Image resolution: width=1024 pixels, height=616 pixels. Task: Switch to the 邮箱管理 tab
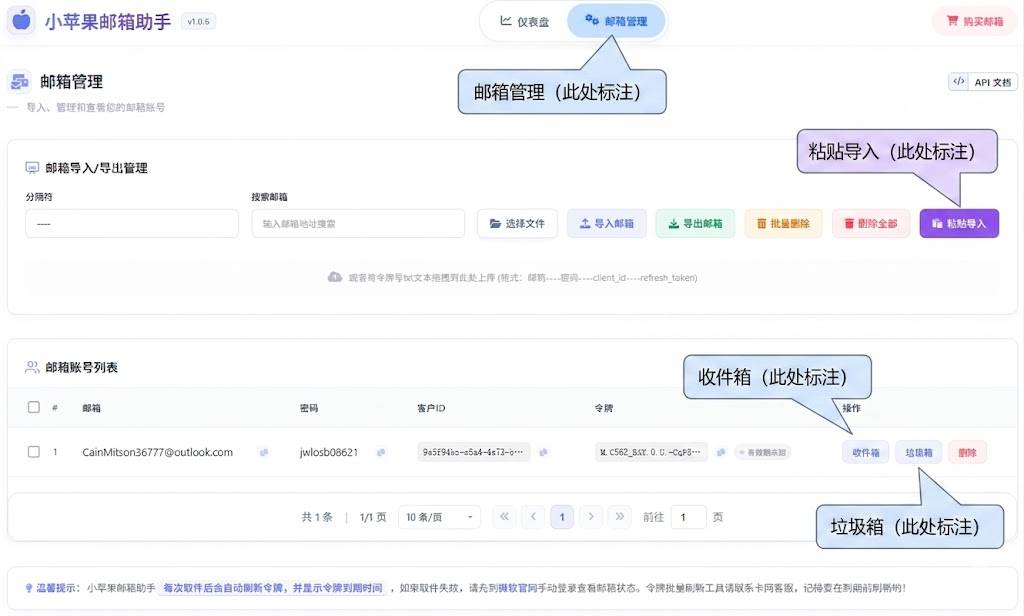pyautogui.click(x=616, y=21)
